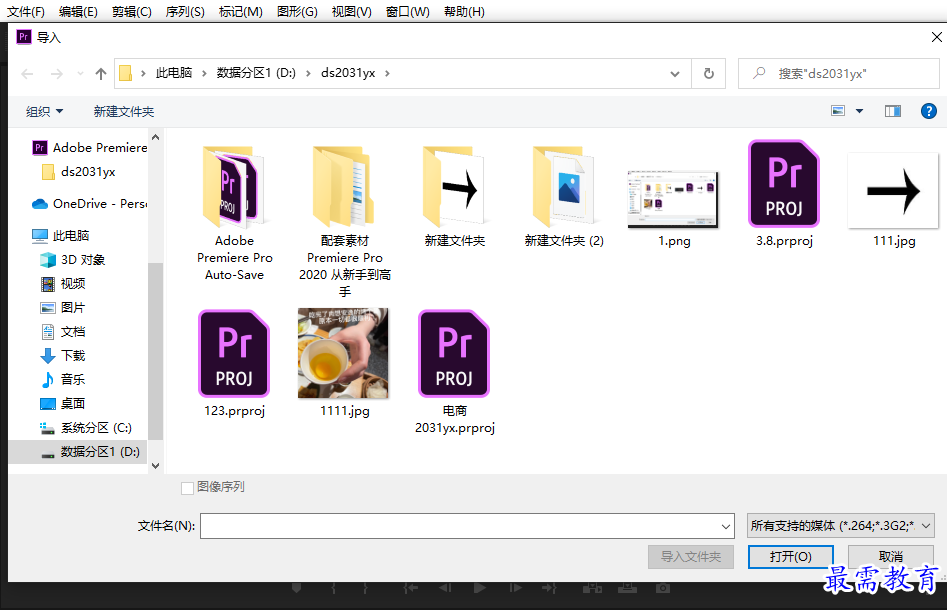947x610 pixels.
Task: Click the 导入文件夹 button
Action: click(x=690, y=556)
